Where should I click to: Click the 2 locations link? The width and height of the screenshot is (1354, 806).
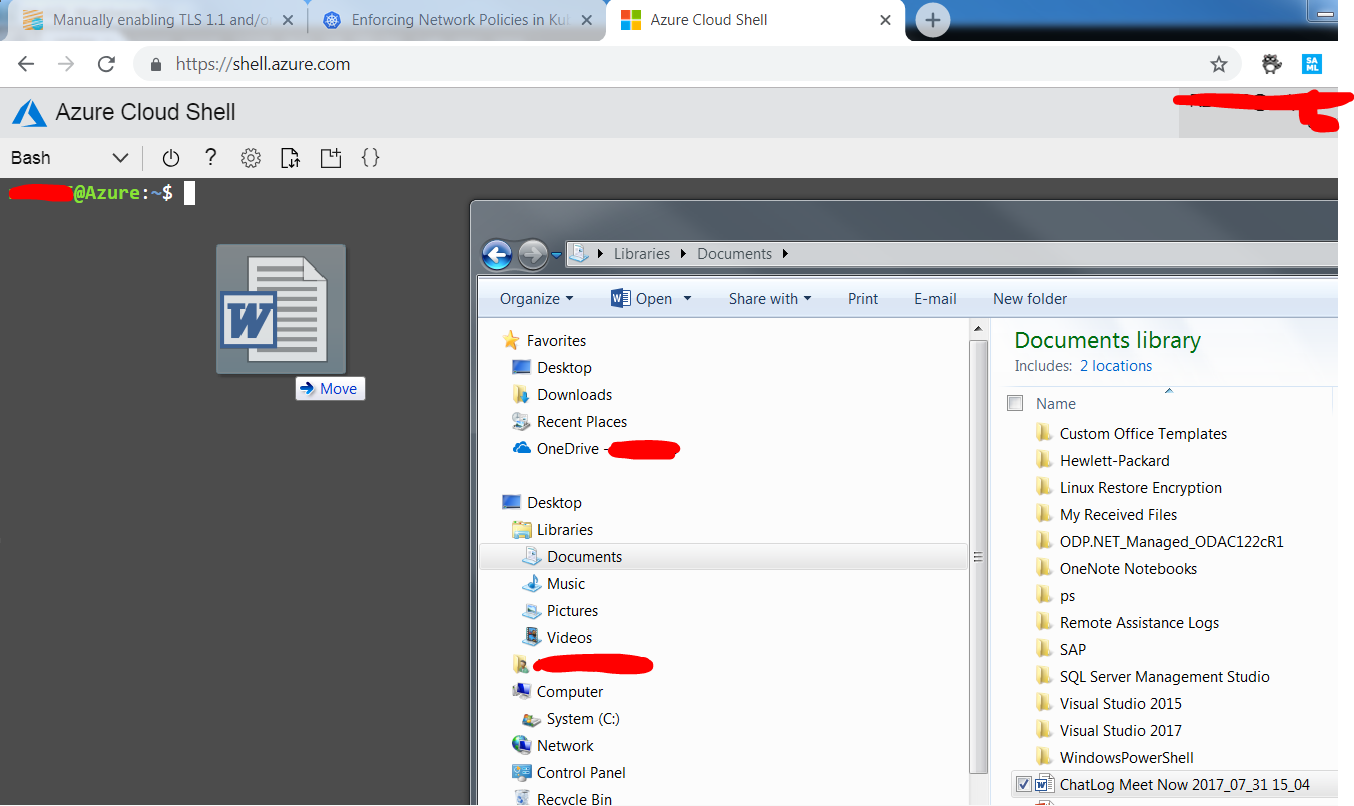pyautogui.click(x=1115, y=365)
